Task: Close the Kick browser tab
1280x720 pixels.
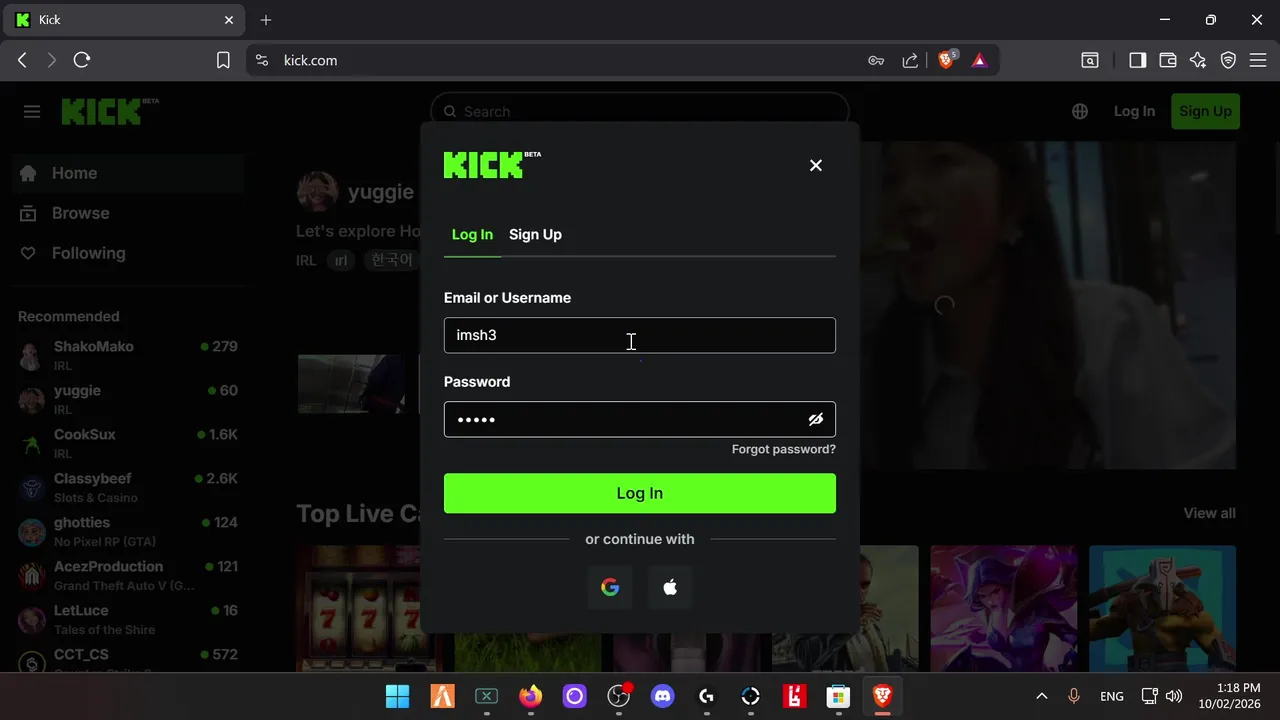Action: (x=229, y=20)
